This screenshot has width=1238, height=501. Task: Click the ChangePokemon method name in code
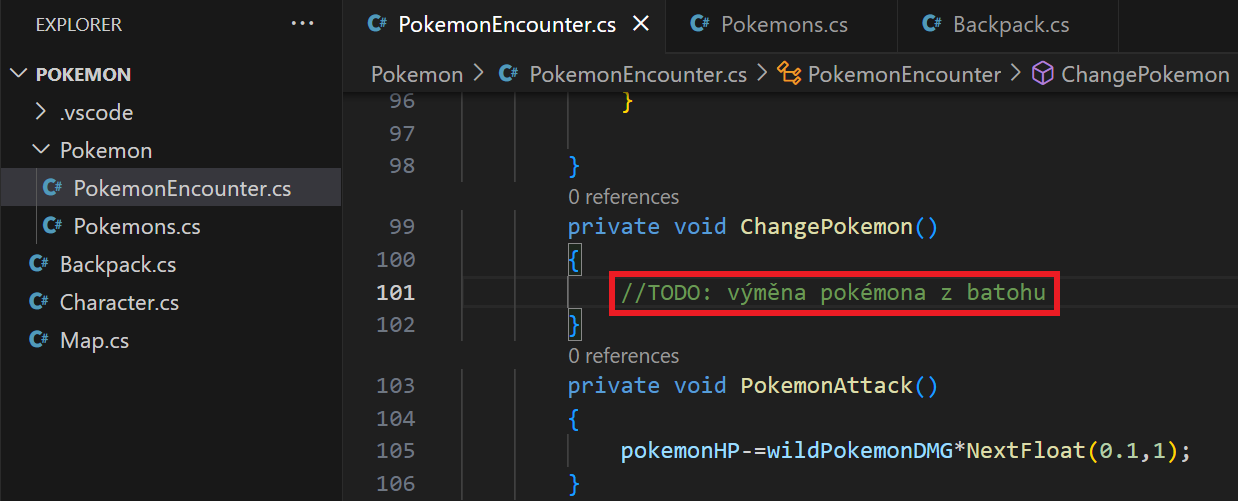pyautogui.click(x=826, y=227)
